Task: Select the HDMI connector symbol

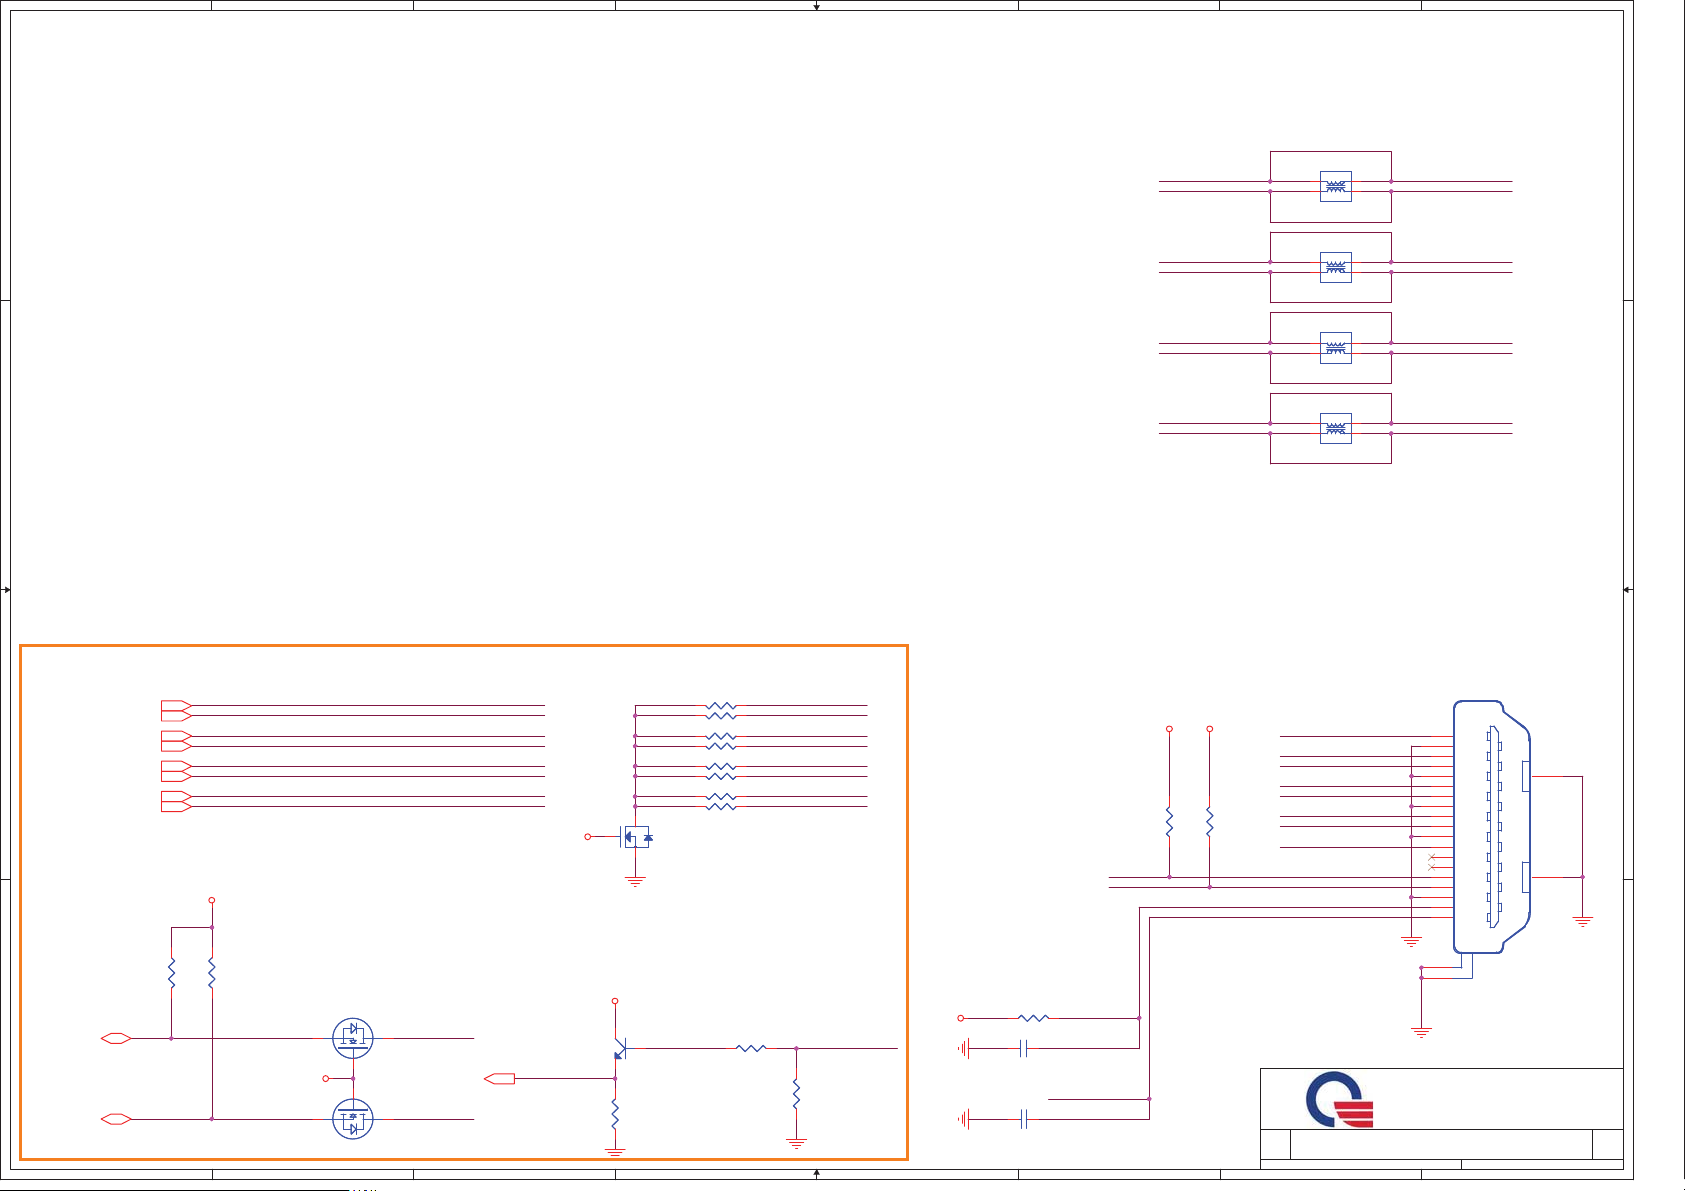Action: tap(1491, 827)
